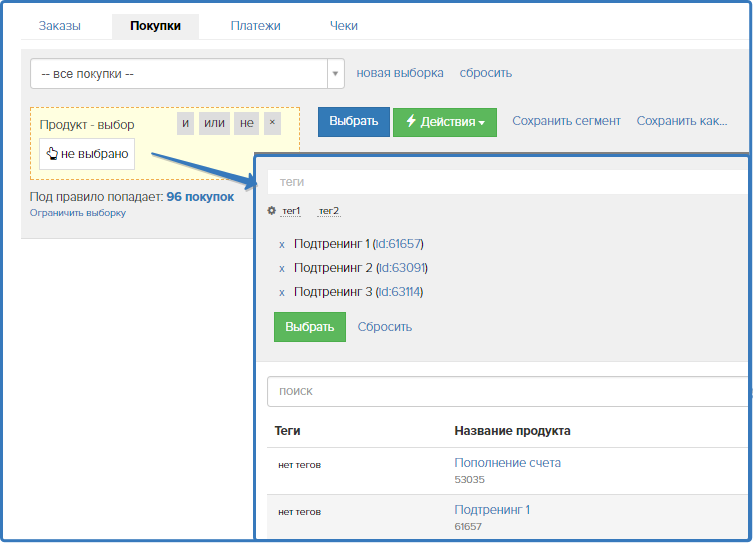Add condition with the 'и' button
This screenshot has height=544, width=753.
pos(185,123)
